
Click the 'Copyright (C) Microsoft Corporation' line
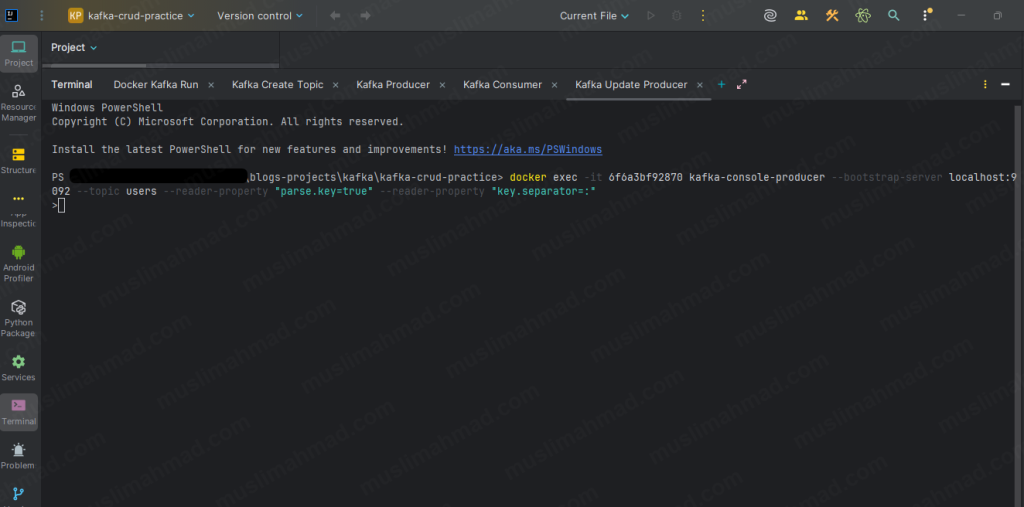(x=228, y=122)
